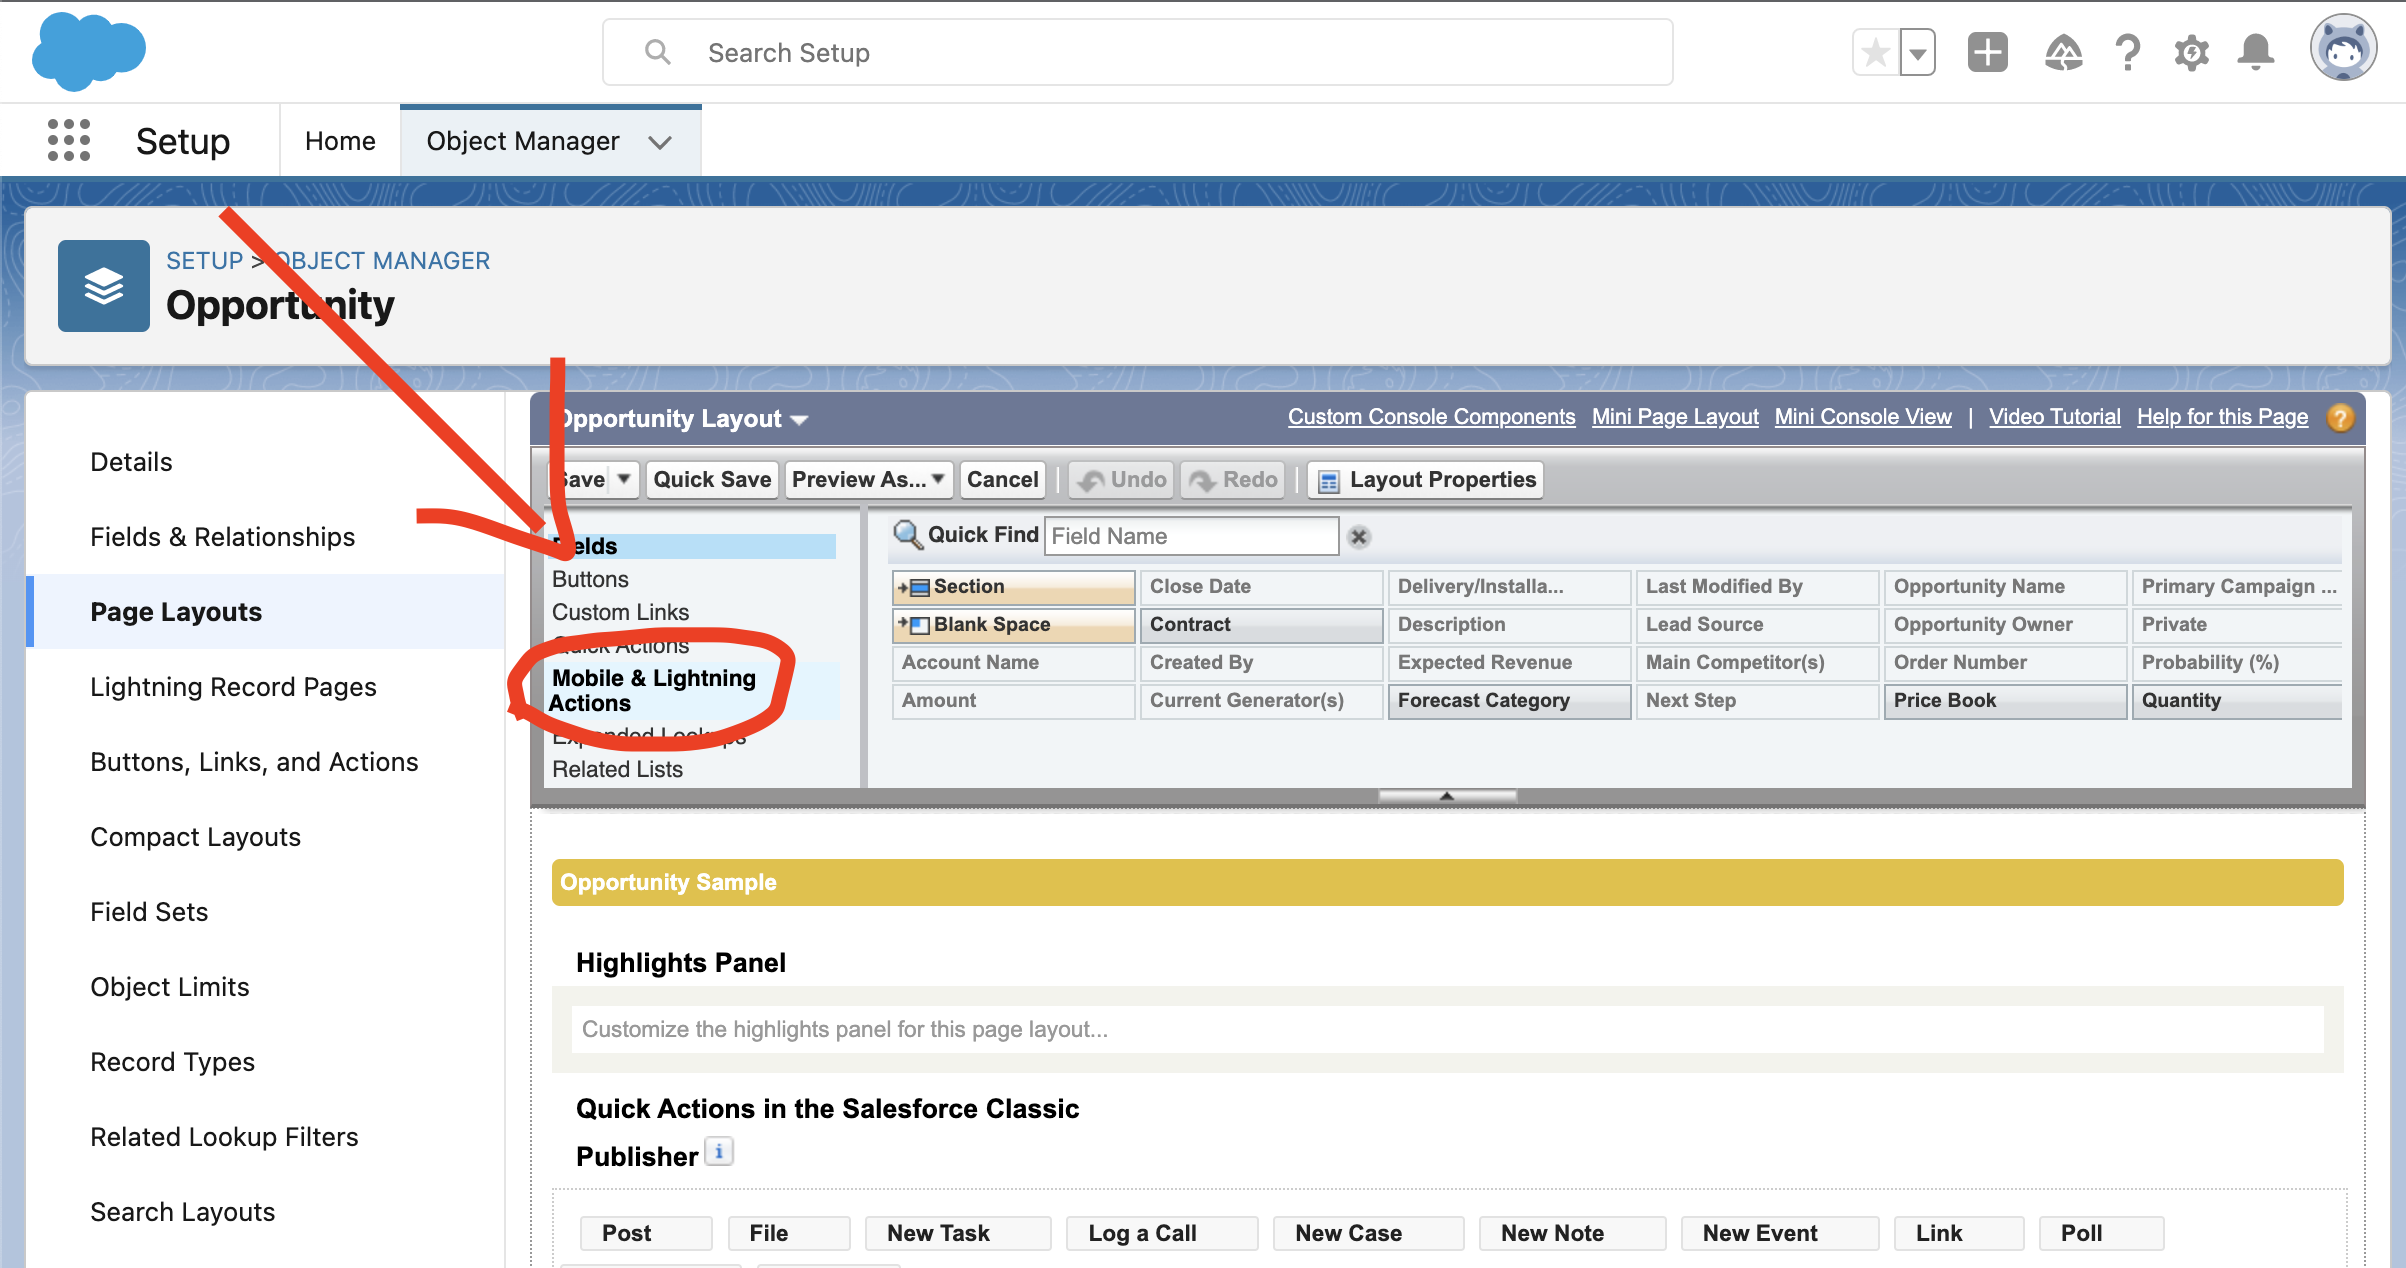The image size is (2406, 1268).
Task: Click the Log a Call quick action
Action: [1161, 1233]
